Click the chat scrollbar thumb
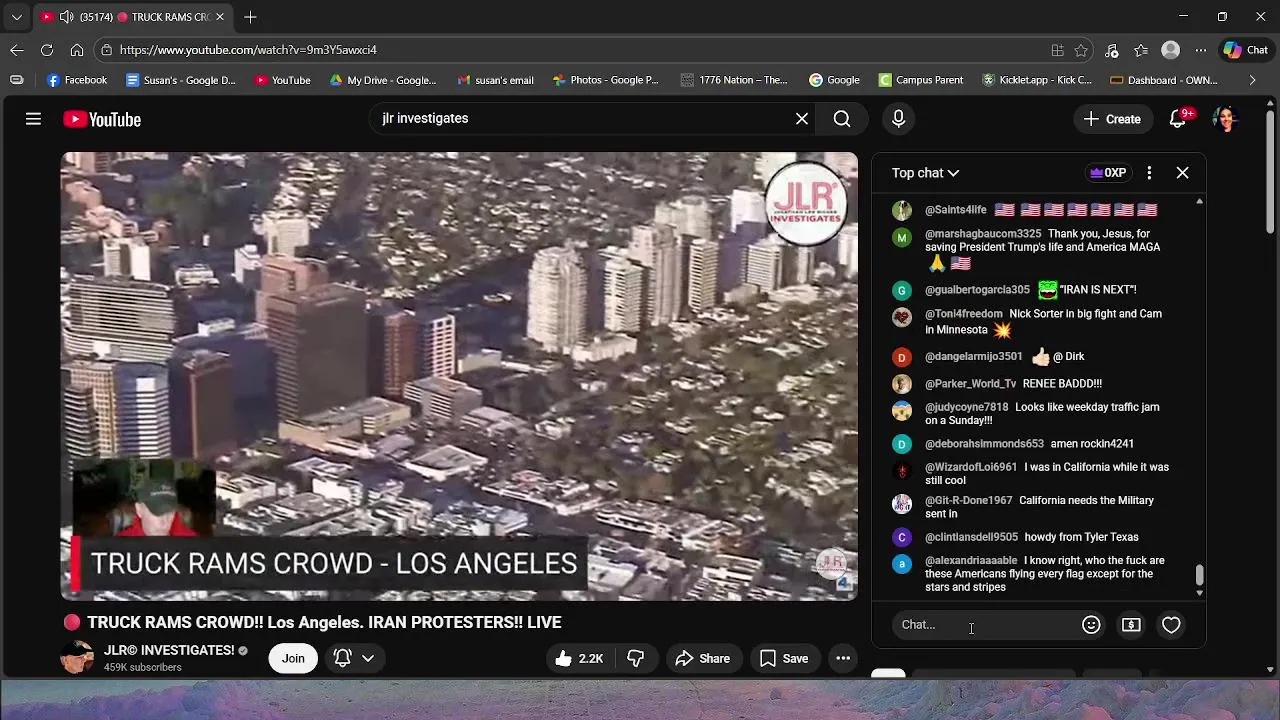Screen dimensions: 1280x720 [1199, 575]
